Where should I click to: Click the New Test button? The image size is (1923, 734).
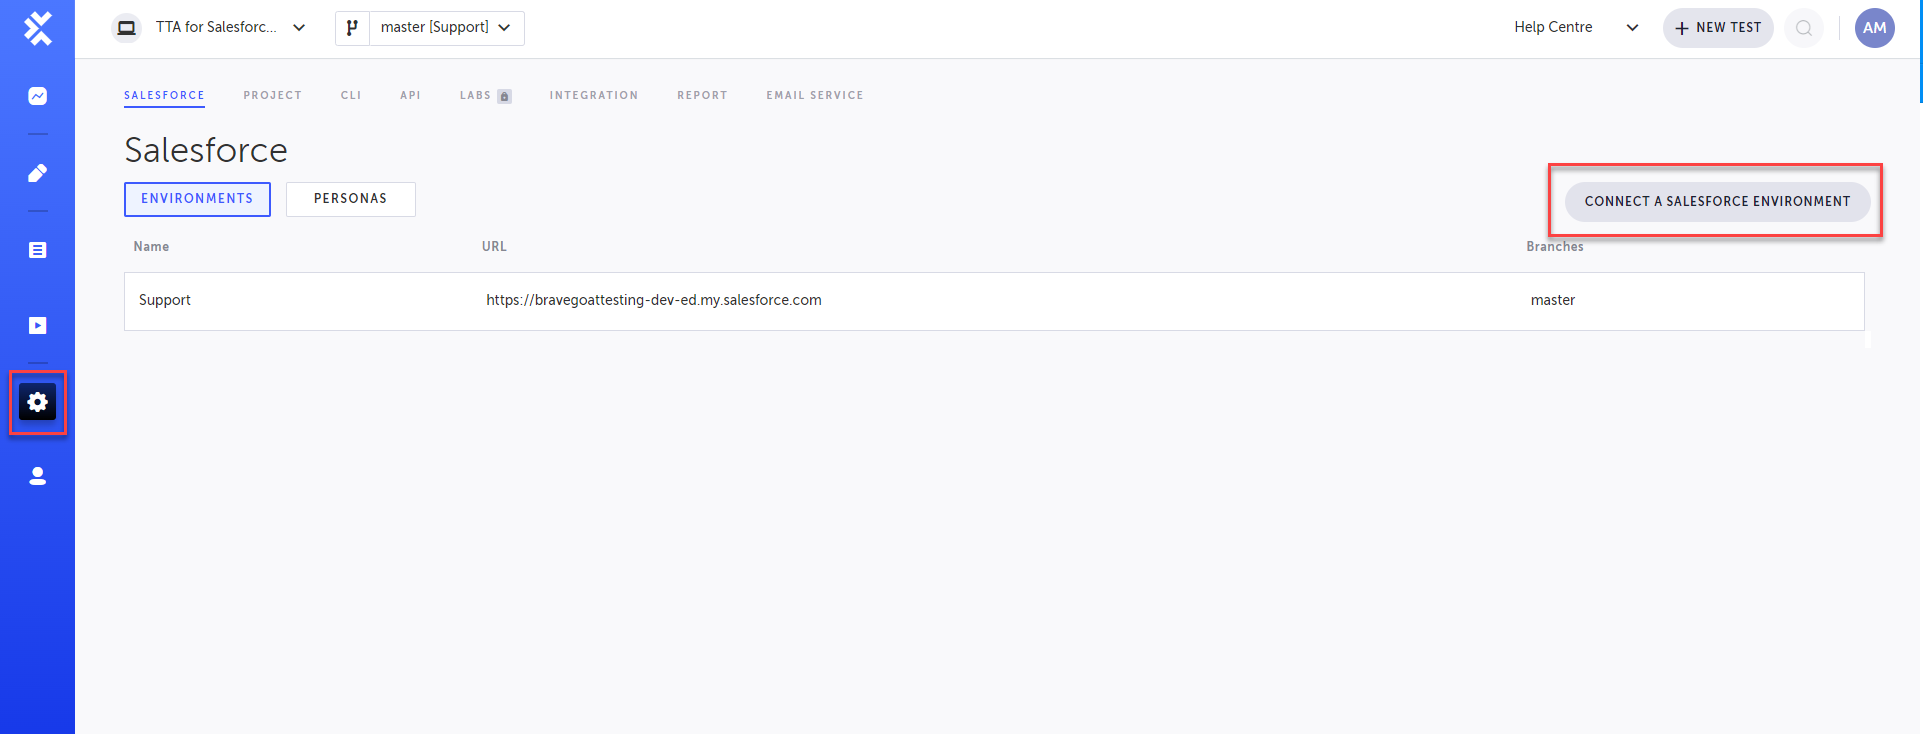(x=1718, y=28)
